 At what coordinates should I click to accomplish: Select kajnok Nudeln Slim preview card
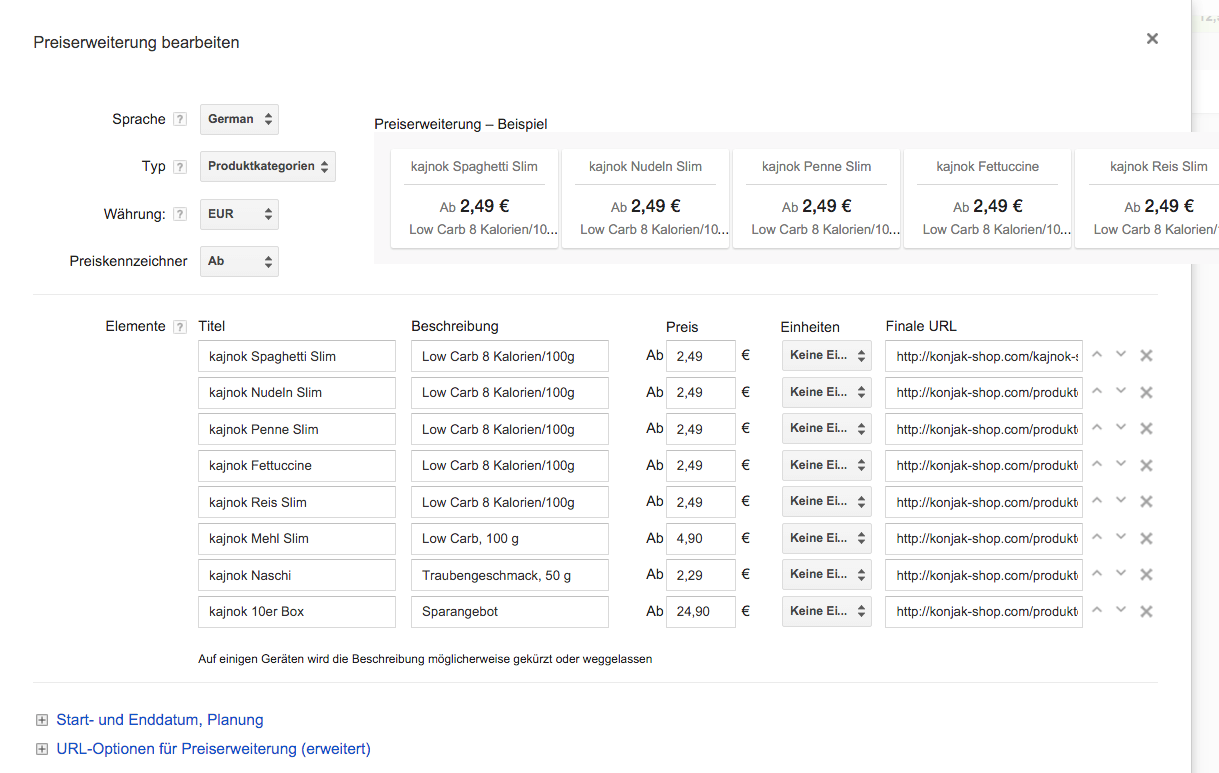click(x=645, y=199)
